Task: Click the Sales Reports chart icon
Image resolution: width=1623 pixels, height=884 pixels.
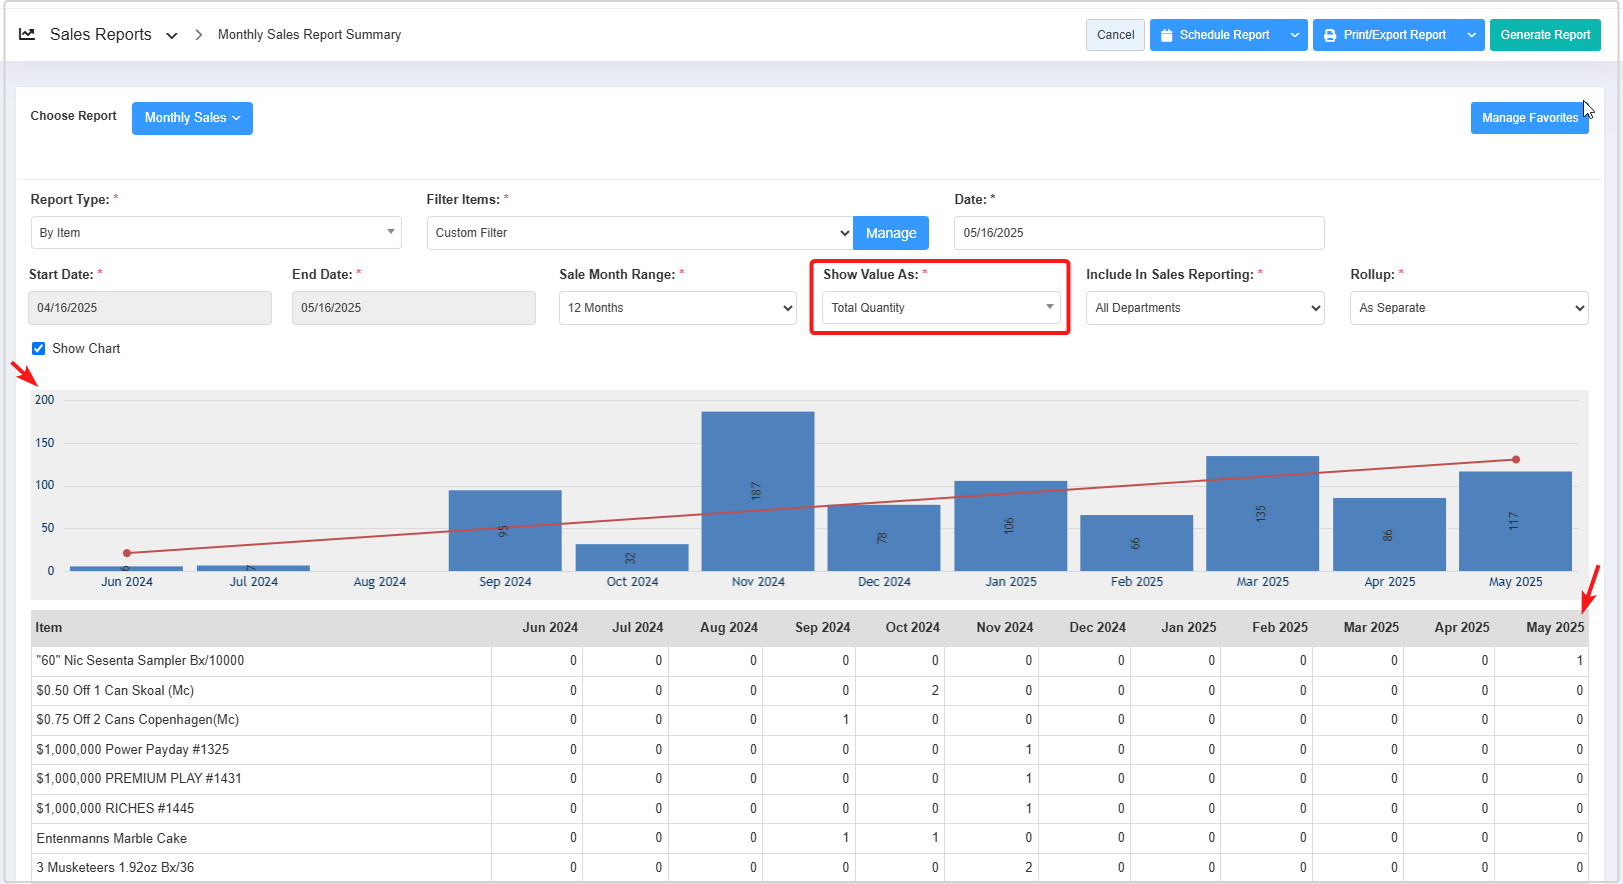Action: (27, 34)
